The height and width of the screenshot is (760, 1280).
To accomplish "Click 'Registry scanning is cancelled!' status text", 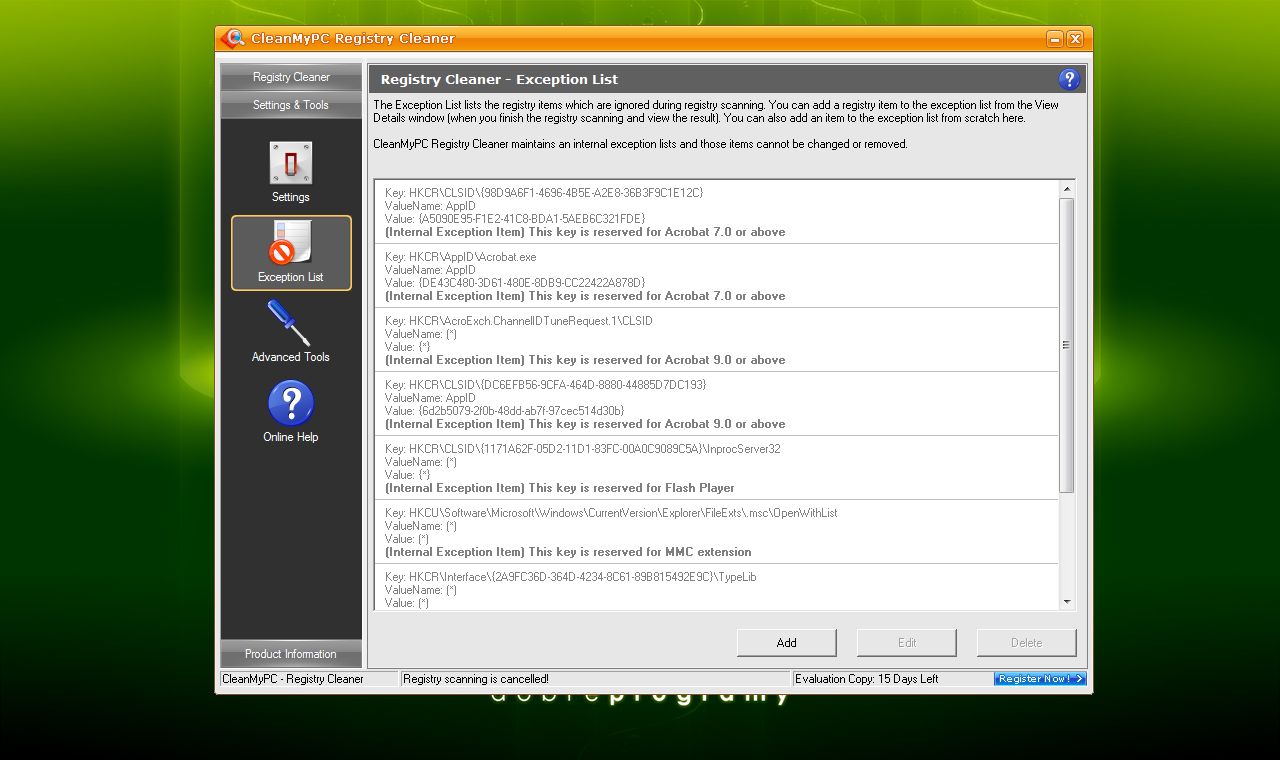I will tap(476, 679).
